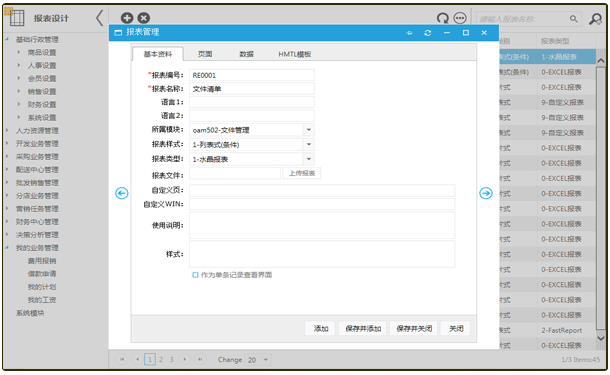Expand the 商品设置 tree node
The width and height of the screenshot is (610, 375).
(19, 52)
